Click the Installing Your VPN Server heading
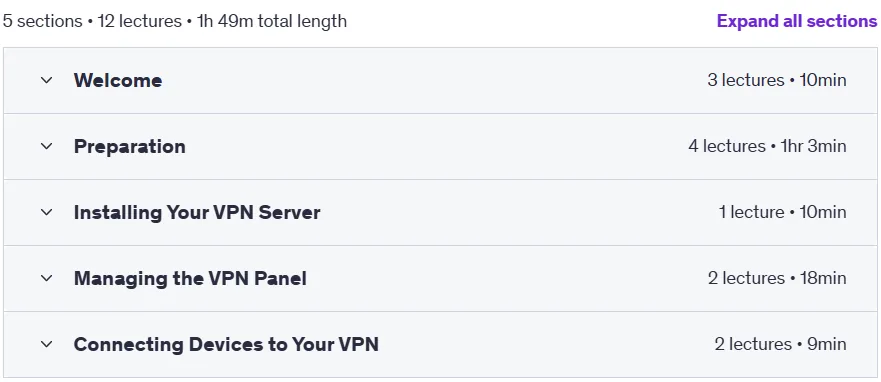The width and height of the screenshot is (881, 382). 197,212
